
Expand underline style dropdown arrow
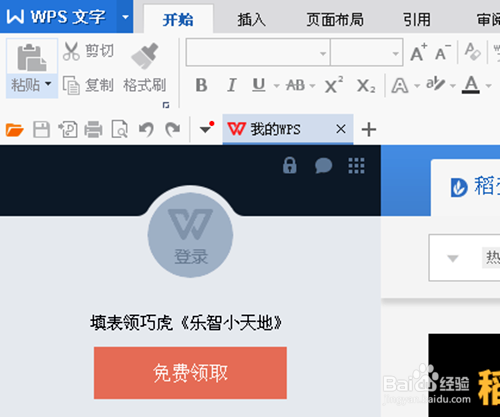(x=277, y=86)
